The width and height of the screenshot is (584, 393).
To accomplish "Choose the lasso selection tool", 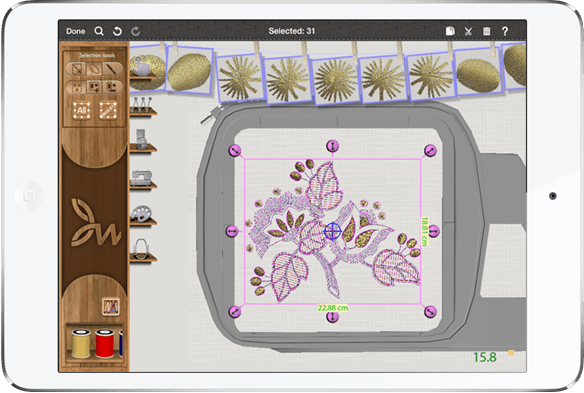I will click(94, 69).
